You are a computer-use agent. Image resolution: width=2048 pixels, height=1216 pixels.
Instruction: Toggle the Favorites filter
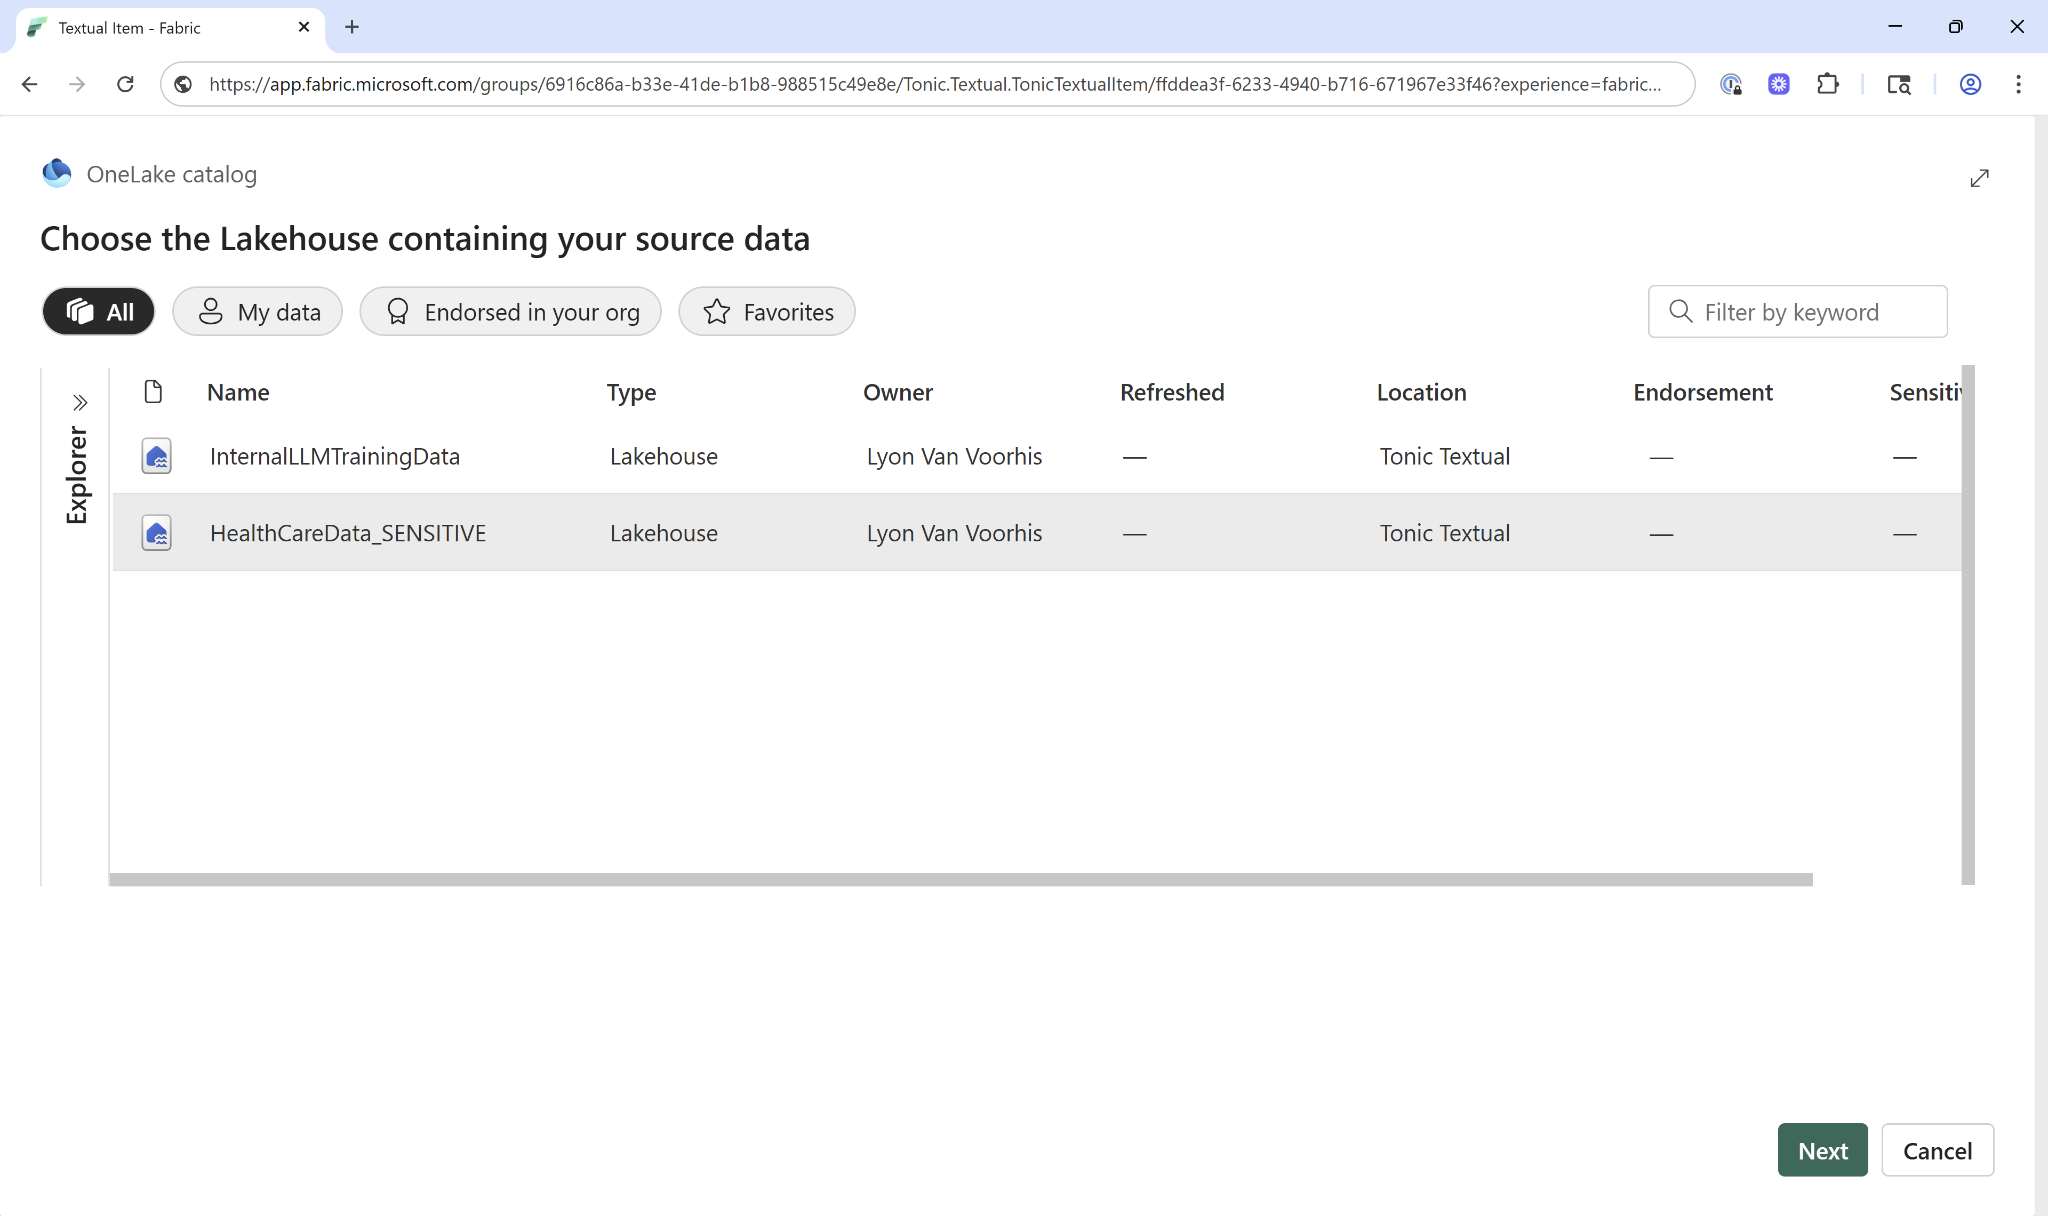(766, 311)
